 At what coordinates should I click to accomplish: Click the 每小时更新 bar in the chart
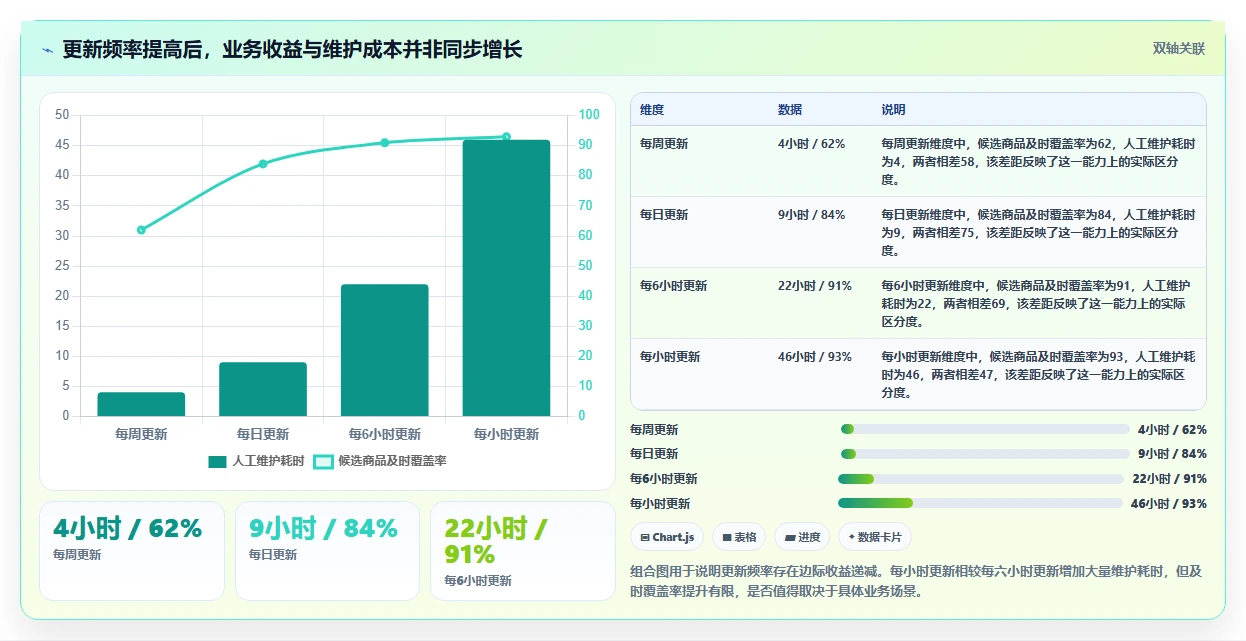[506, 278]
